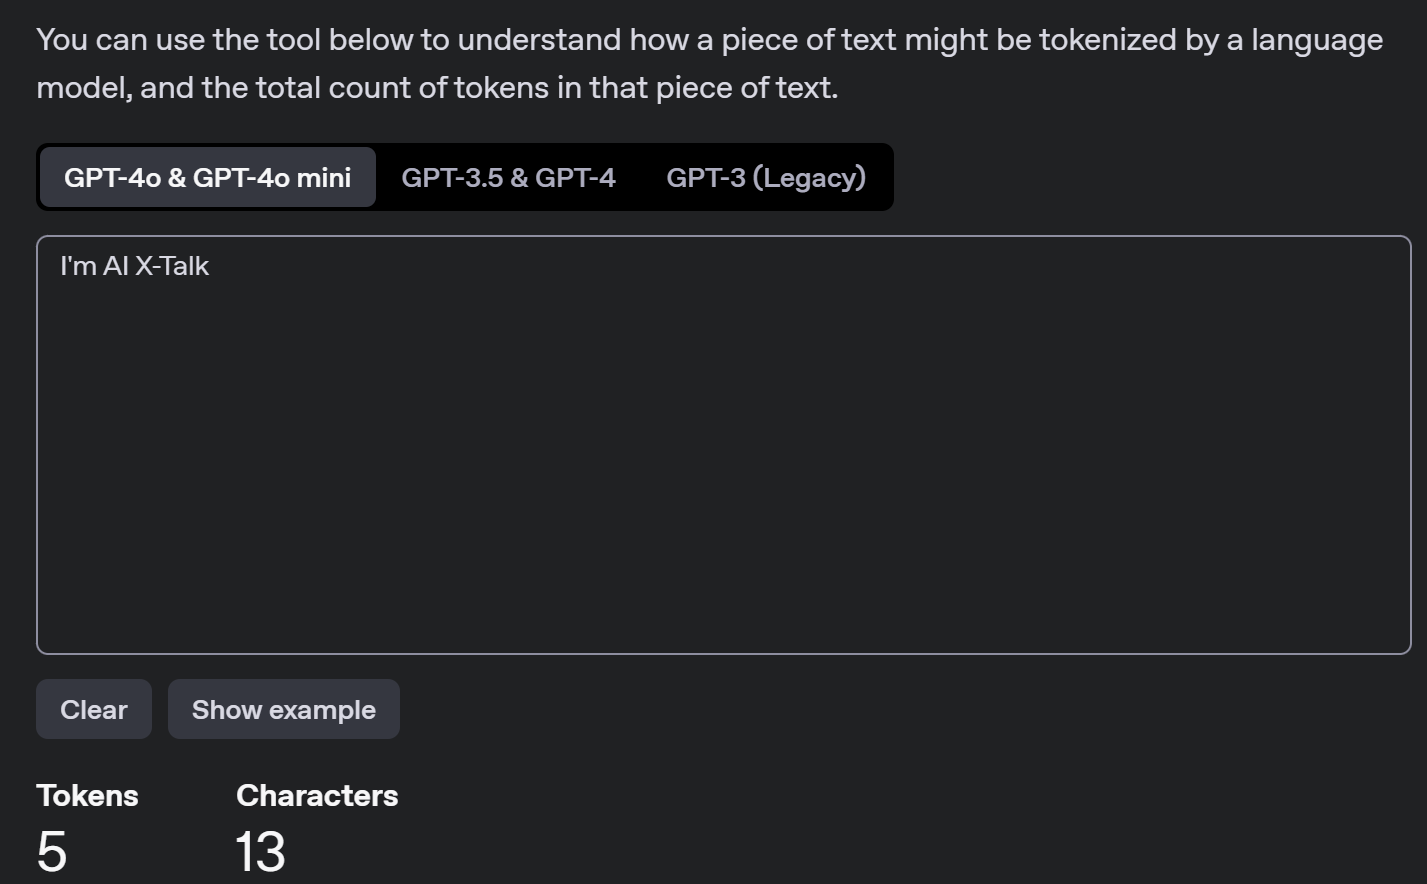Click the word language in the description

pos(1316,40)
